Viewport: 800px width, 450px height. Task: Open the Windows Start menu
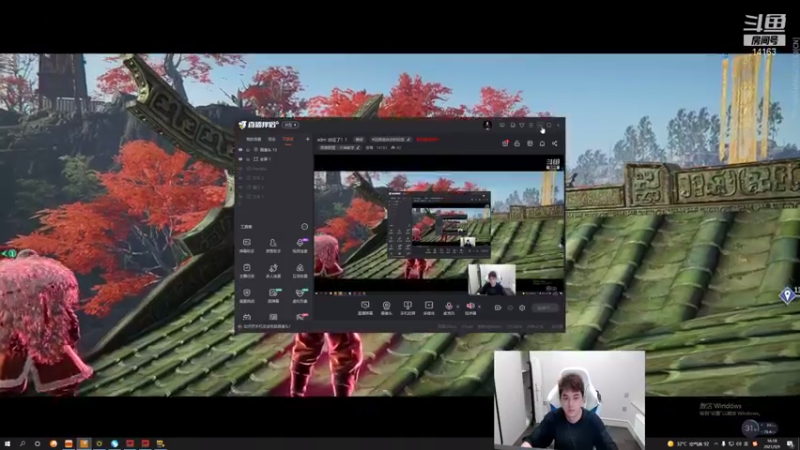coord(7,444)
